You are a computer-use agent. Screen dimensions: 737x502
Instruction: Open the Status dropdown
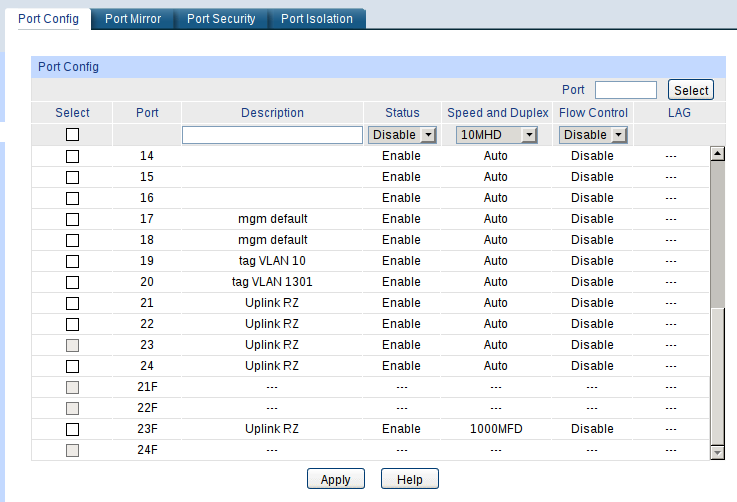403,135
